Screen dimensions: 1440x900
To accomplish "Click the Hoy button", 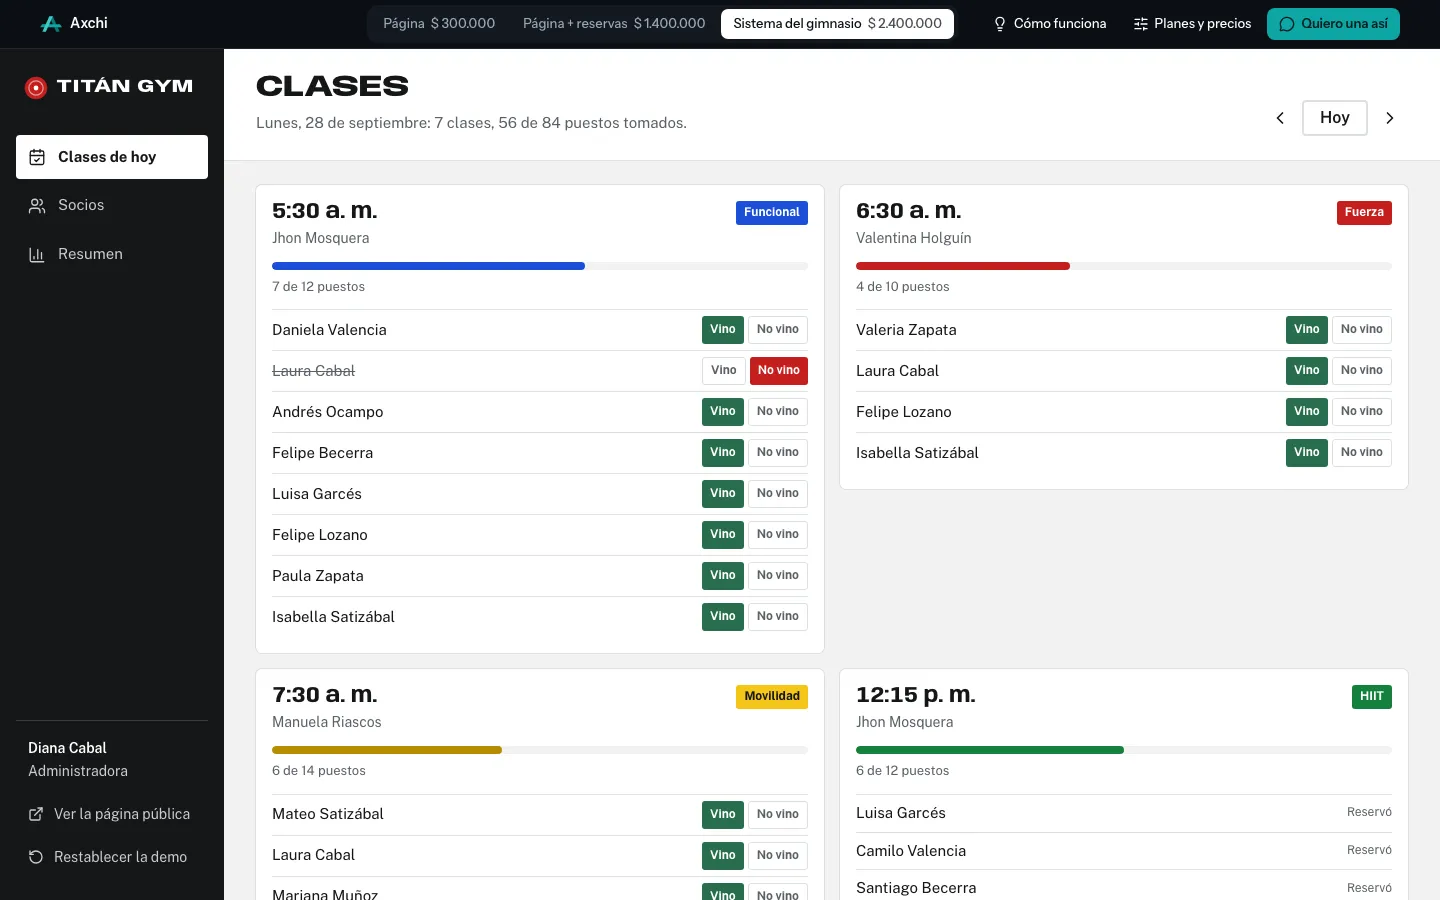I will coord(1335,118).
